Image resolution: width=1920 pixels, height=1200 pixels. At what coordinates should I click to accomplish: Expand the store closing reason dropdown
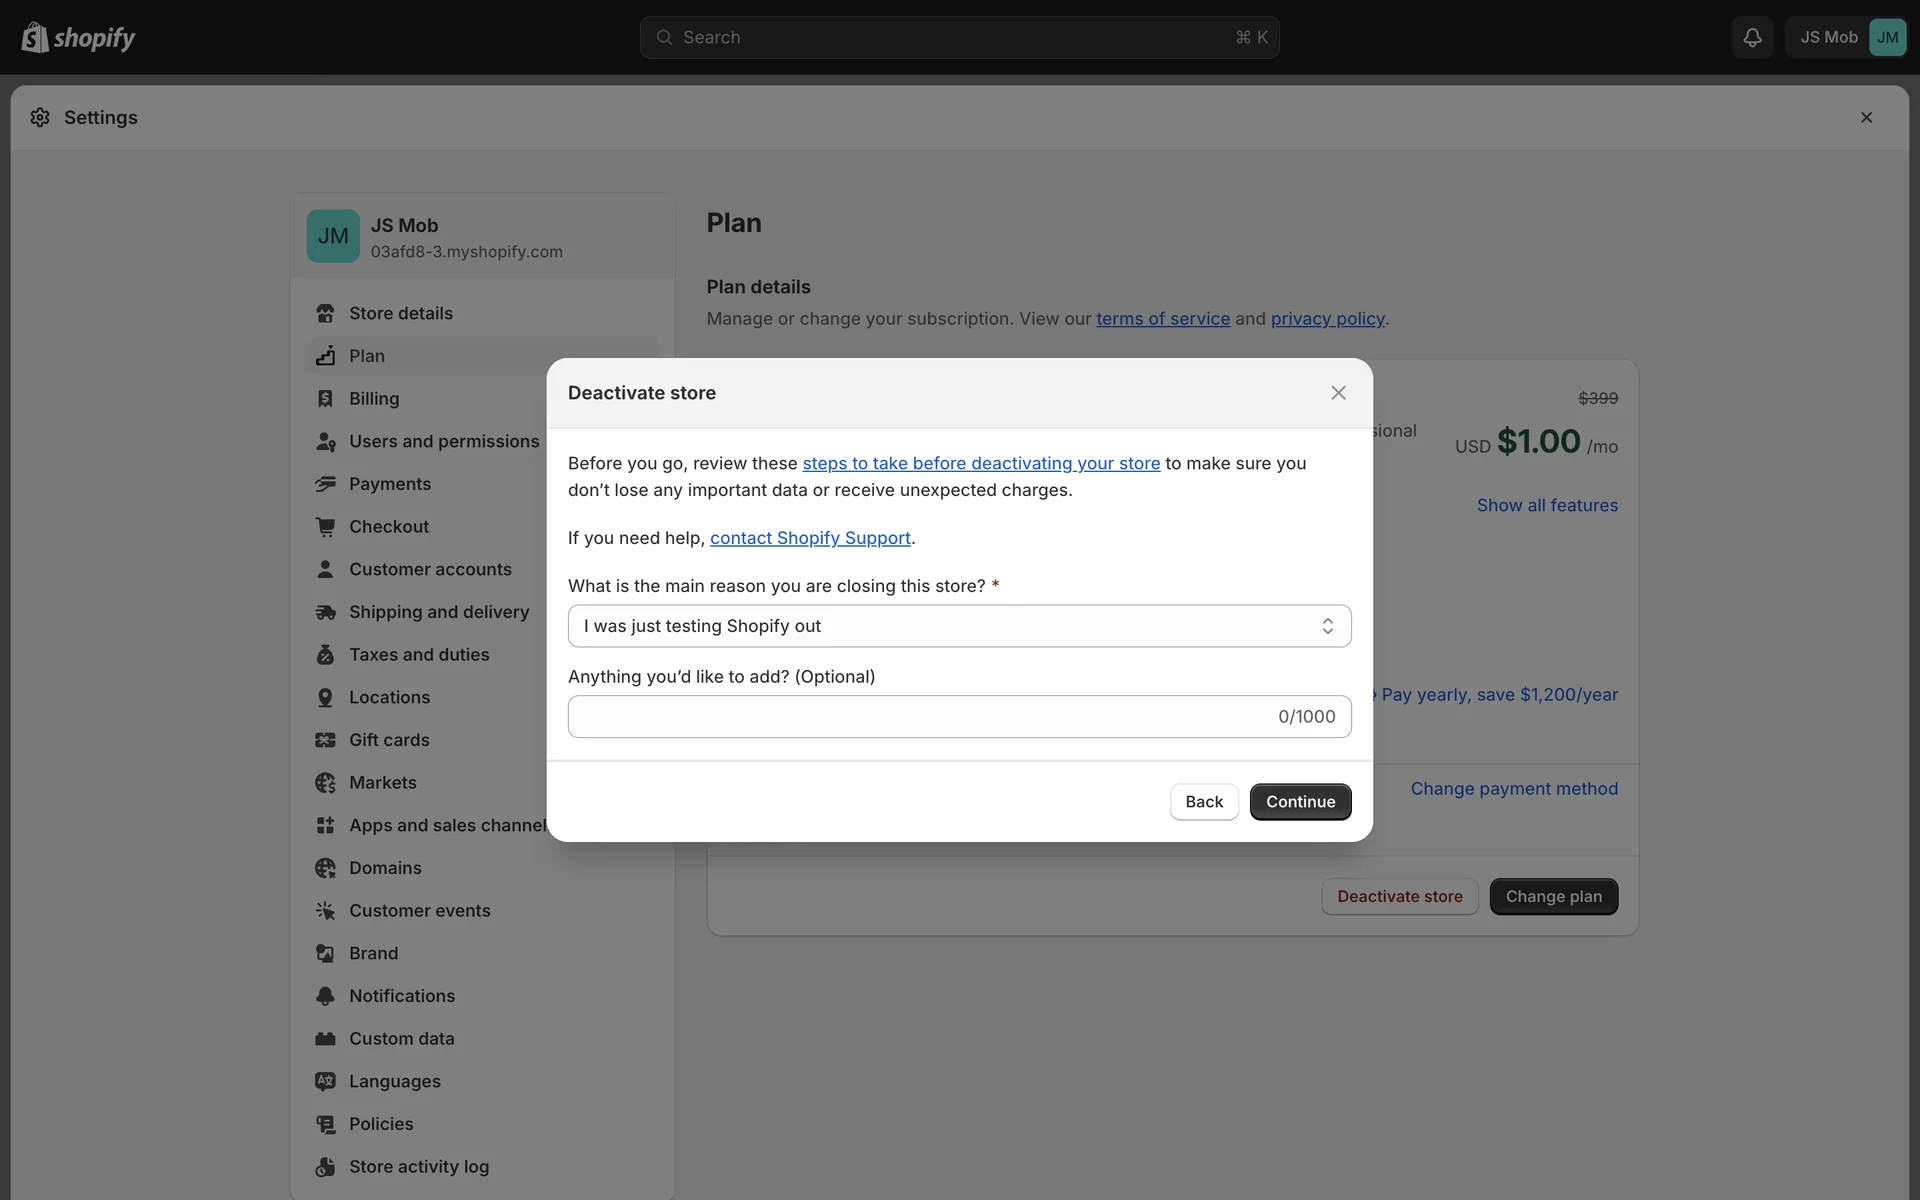click(x=959, y=626)
